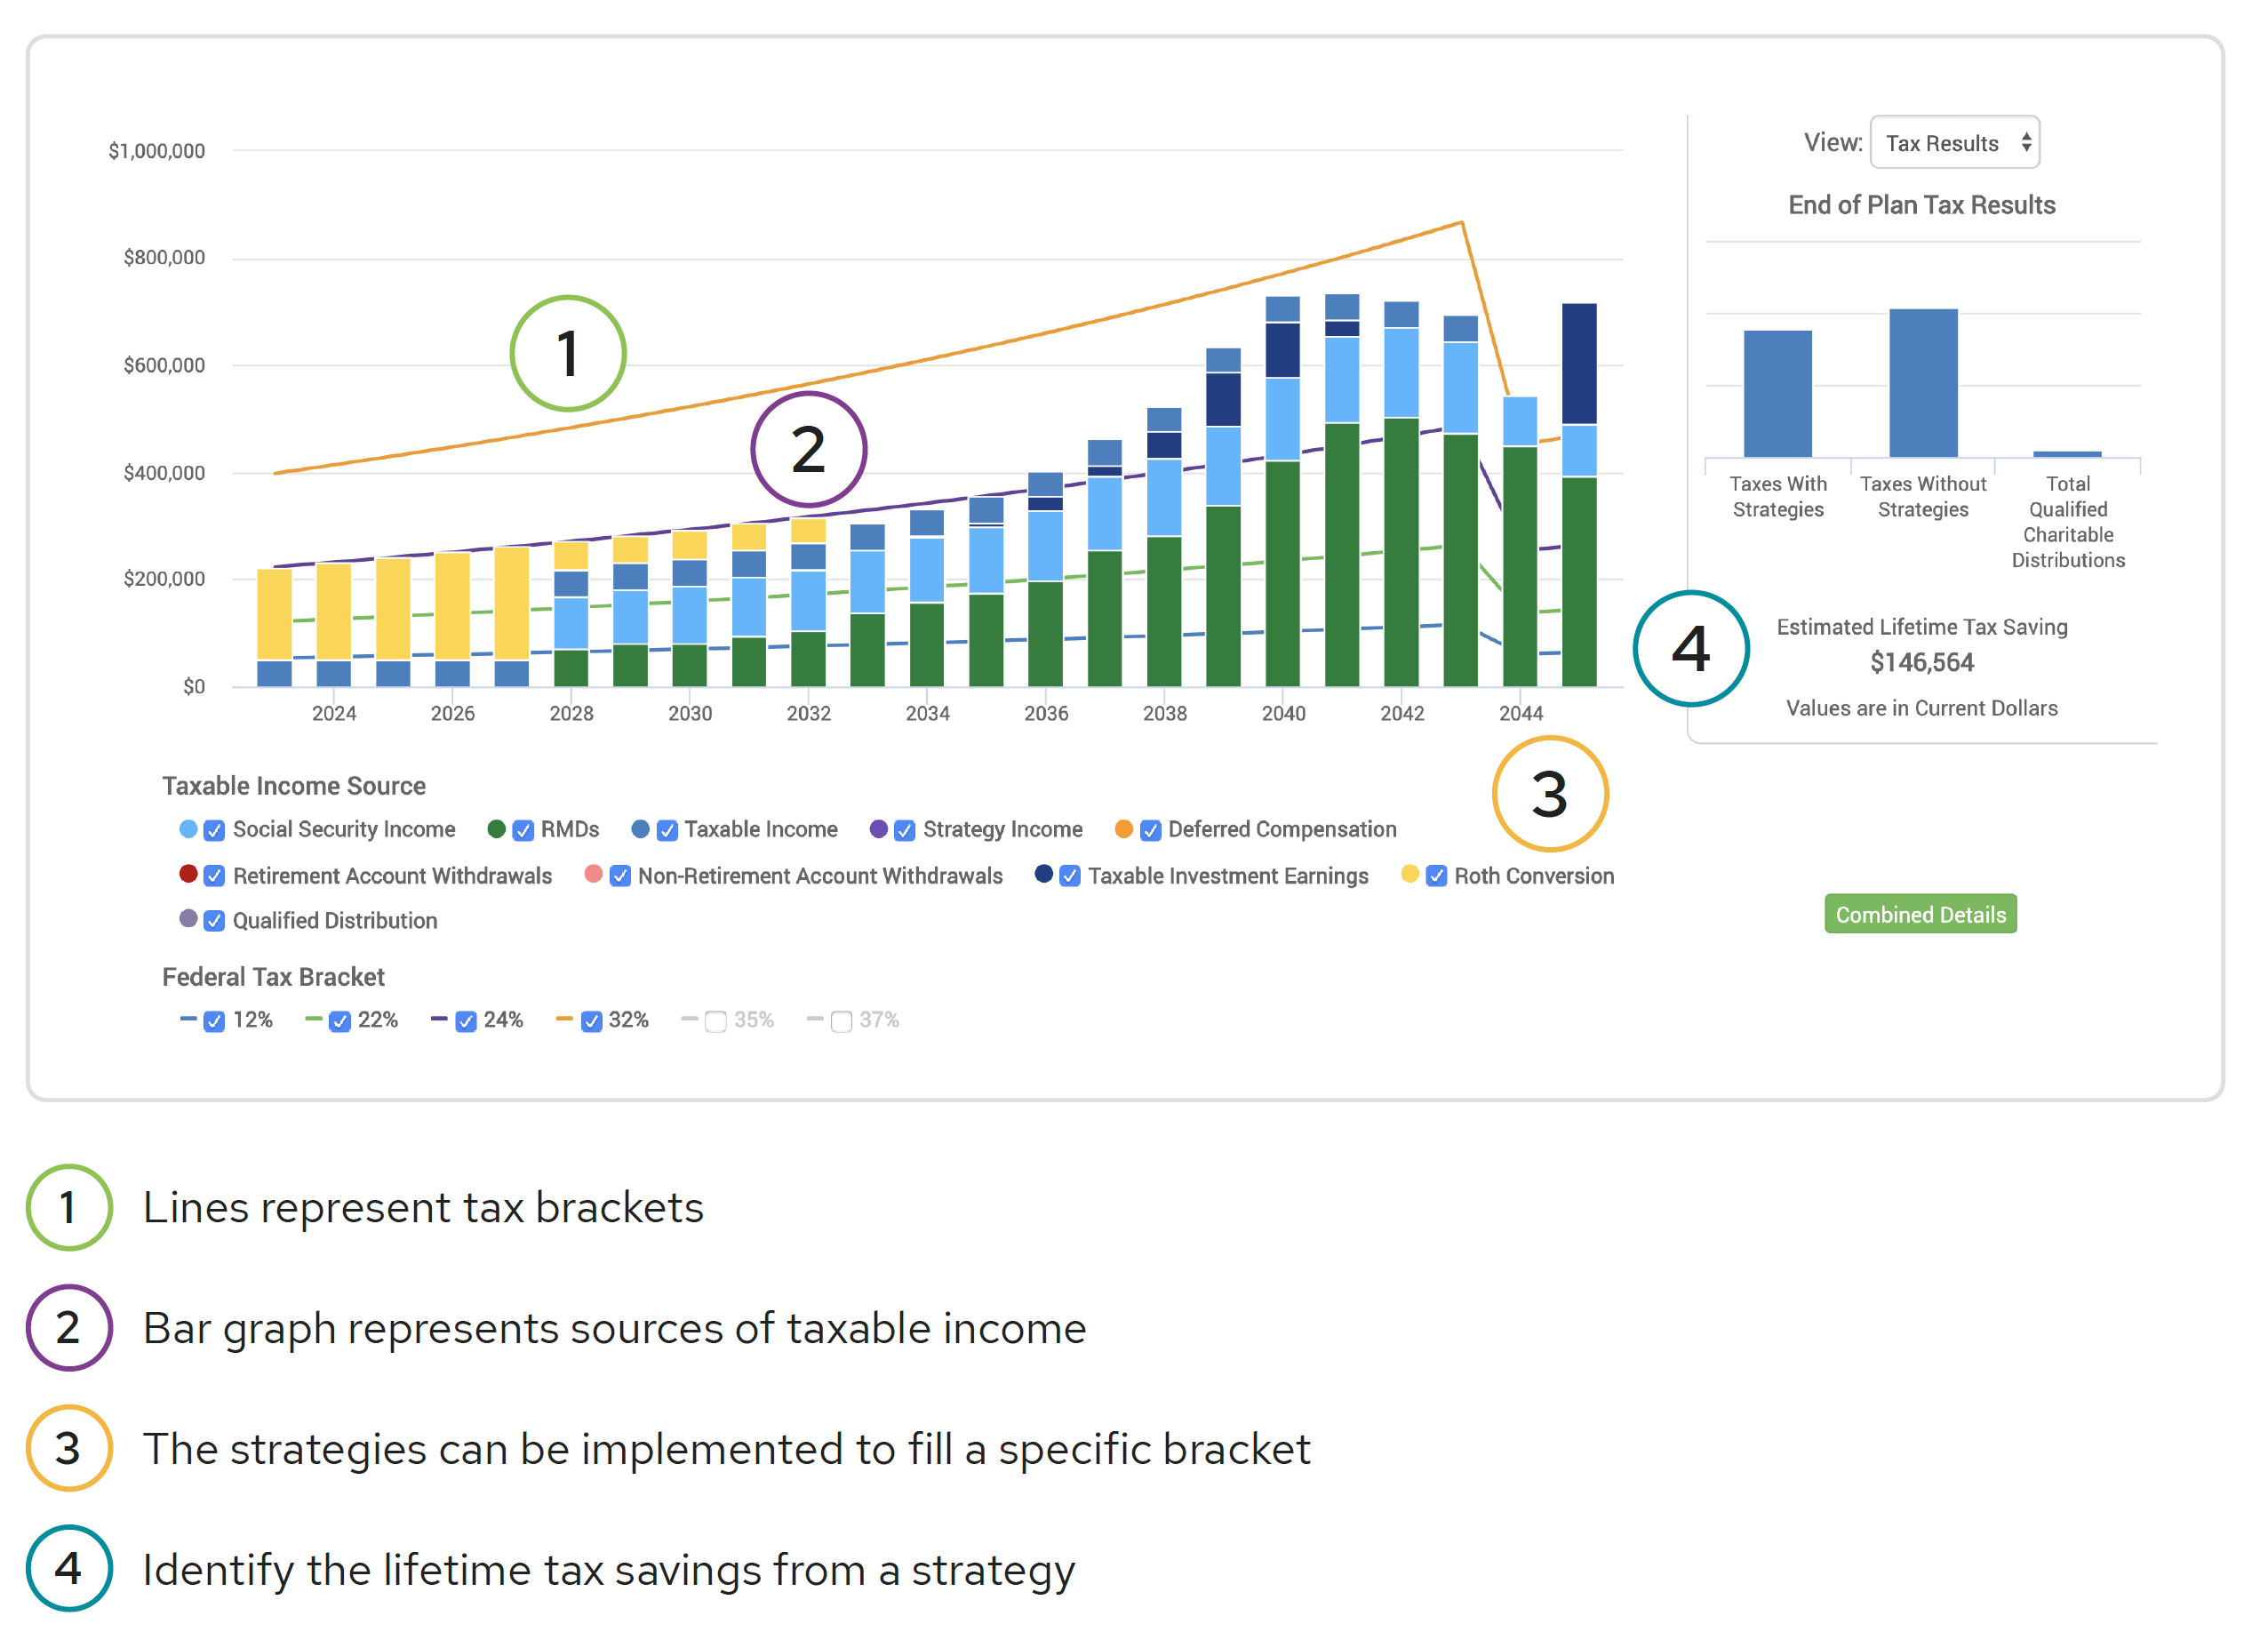Click the light blue Social Security Income legend dot
2268x1632 pixels.
coord(188,829)
